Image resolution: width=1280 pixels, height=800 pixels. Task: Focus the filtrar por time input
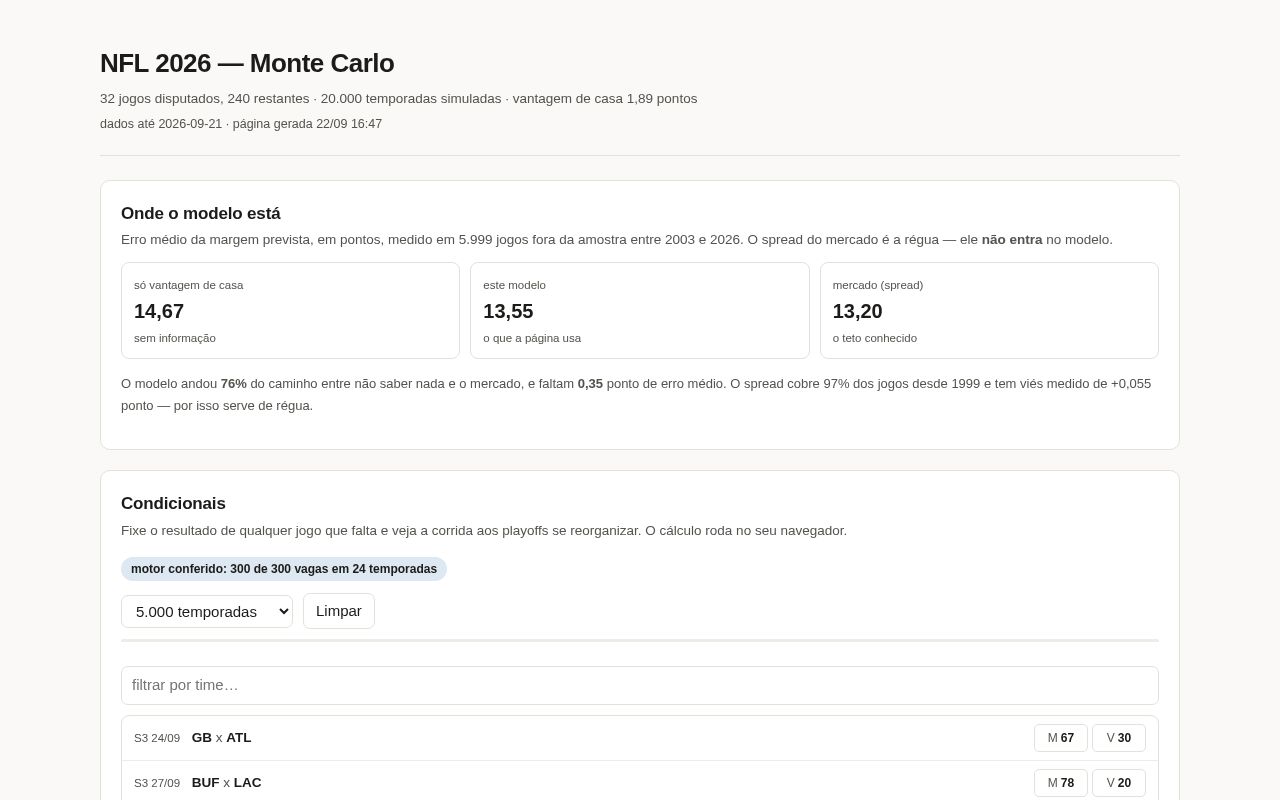[640, 685]
